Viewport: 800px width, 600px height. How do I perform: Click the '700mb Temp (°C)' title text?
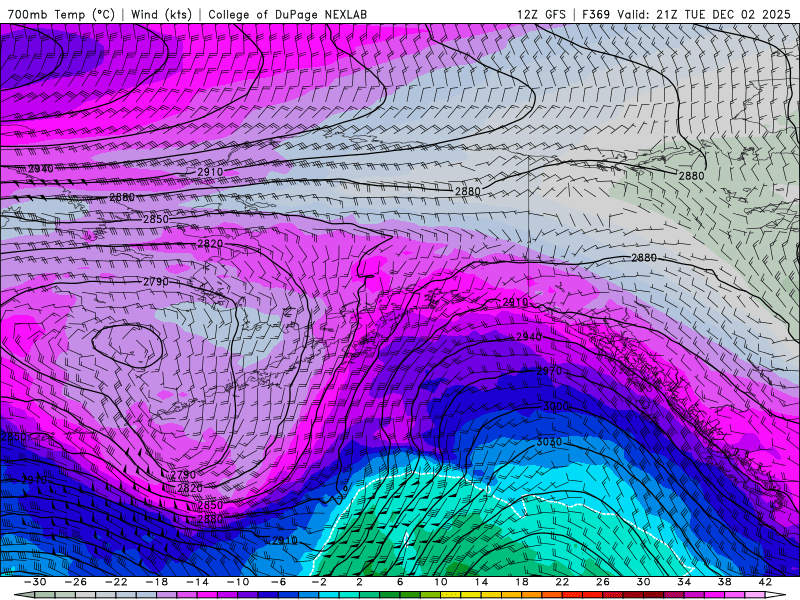point(61,14)
